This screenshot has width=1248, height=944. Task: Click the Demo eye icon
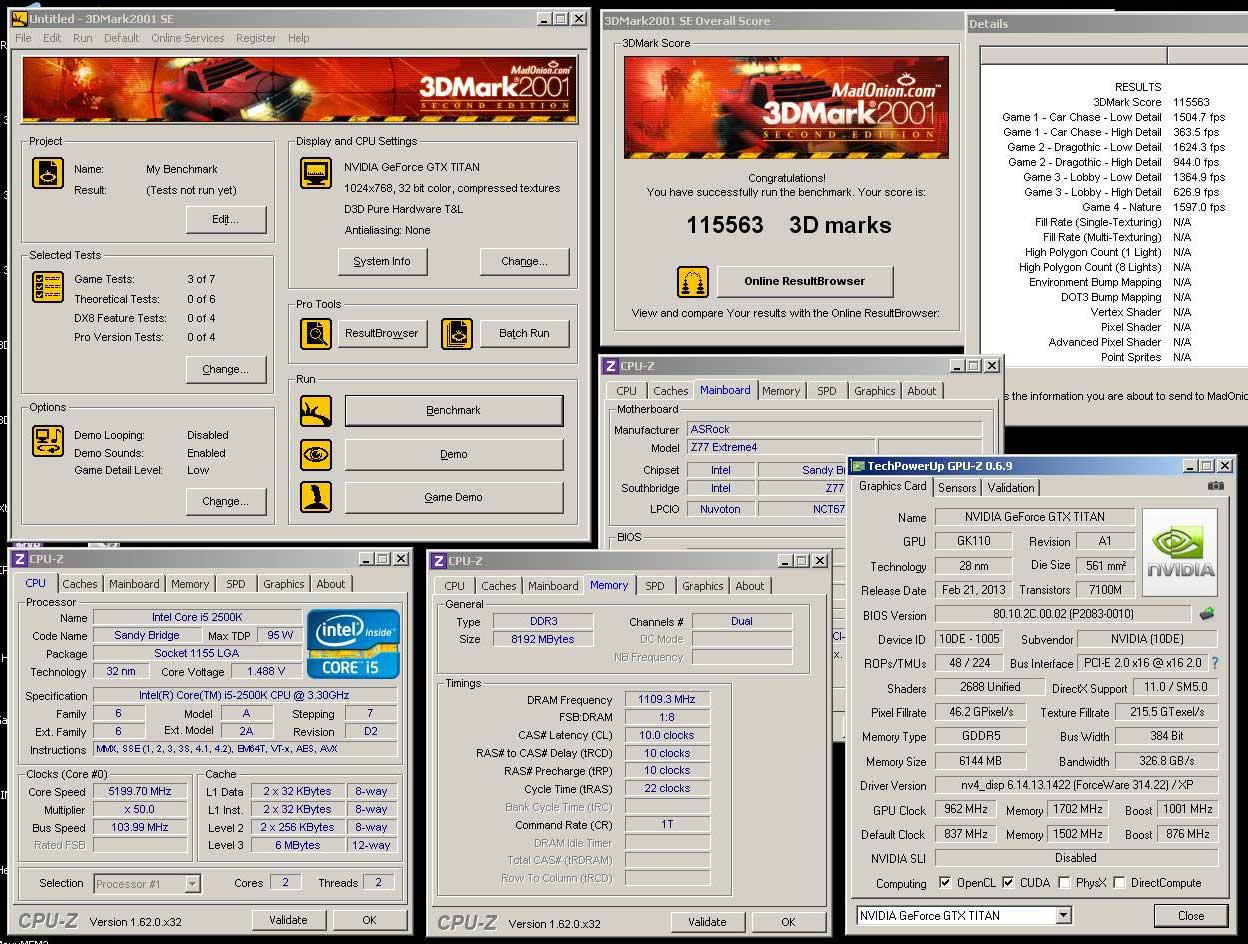pyautogui.click(x=316, y=454)
